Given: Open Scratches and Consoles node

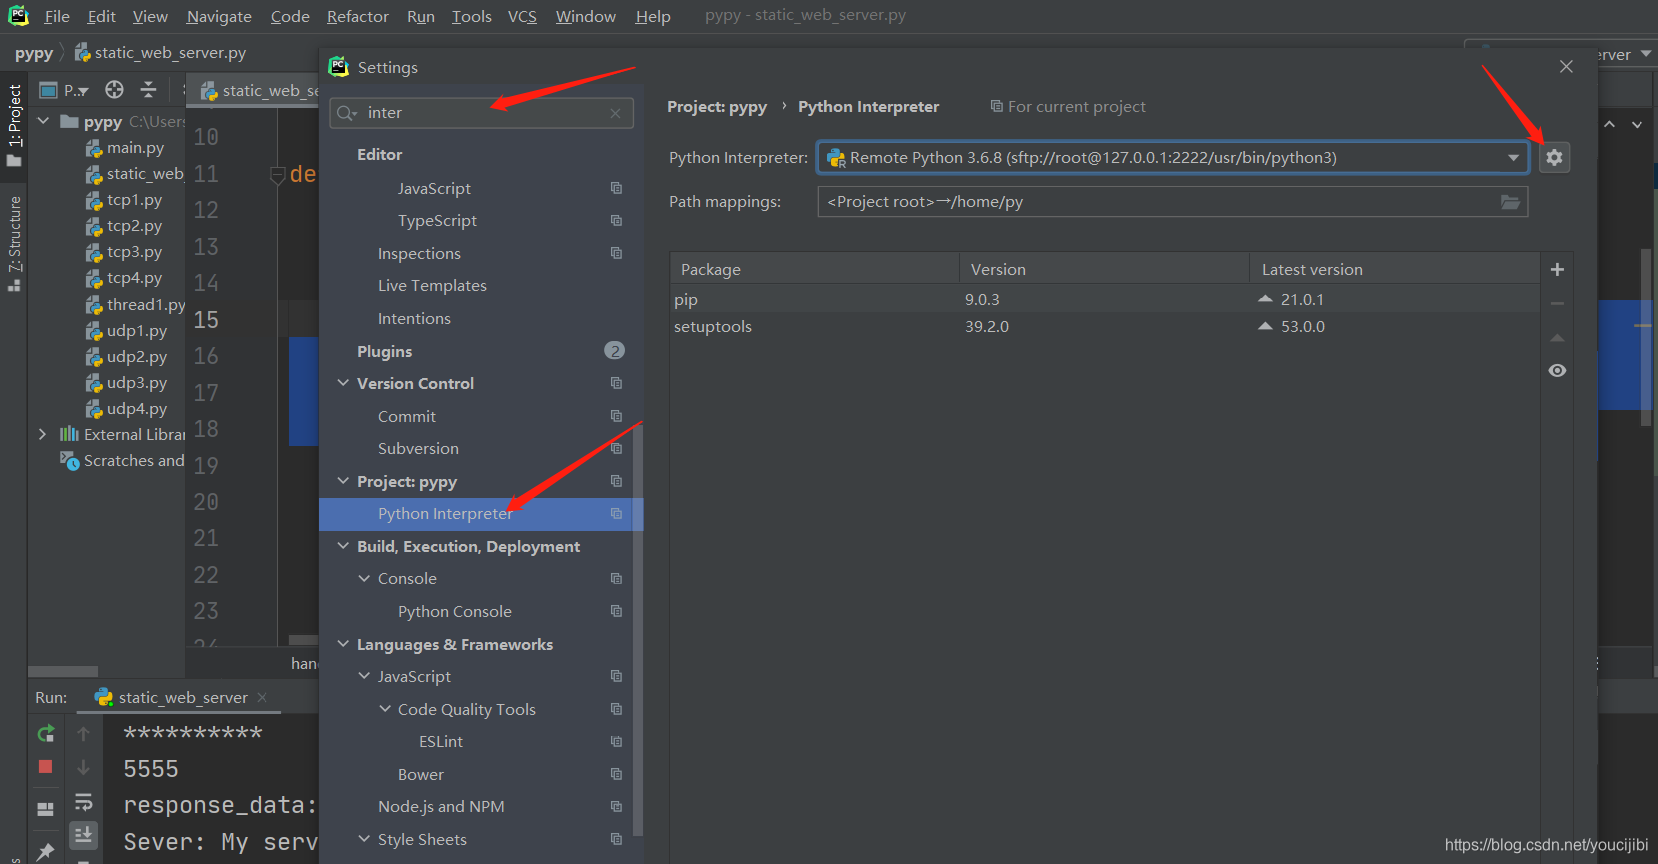Looking at the screenshot, I should tap(122, 460).
